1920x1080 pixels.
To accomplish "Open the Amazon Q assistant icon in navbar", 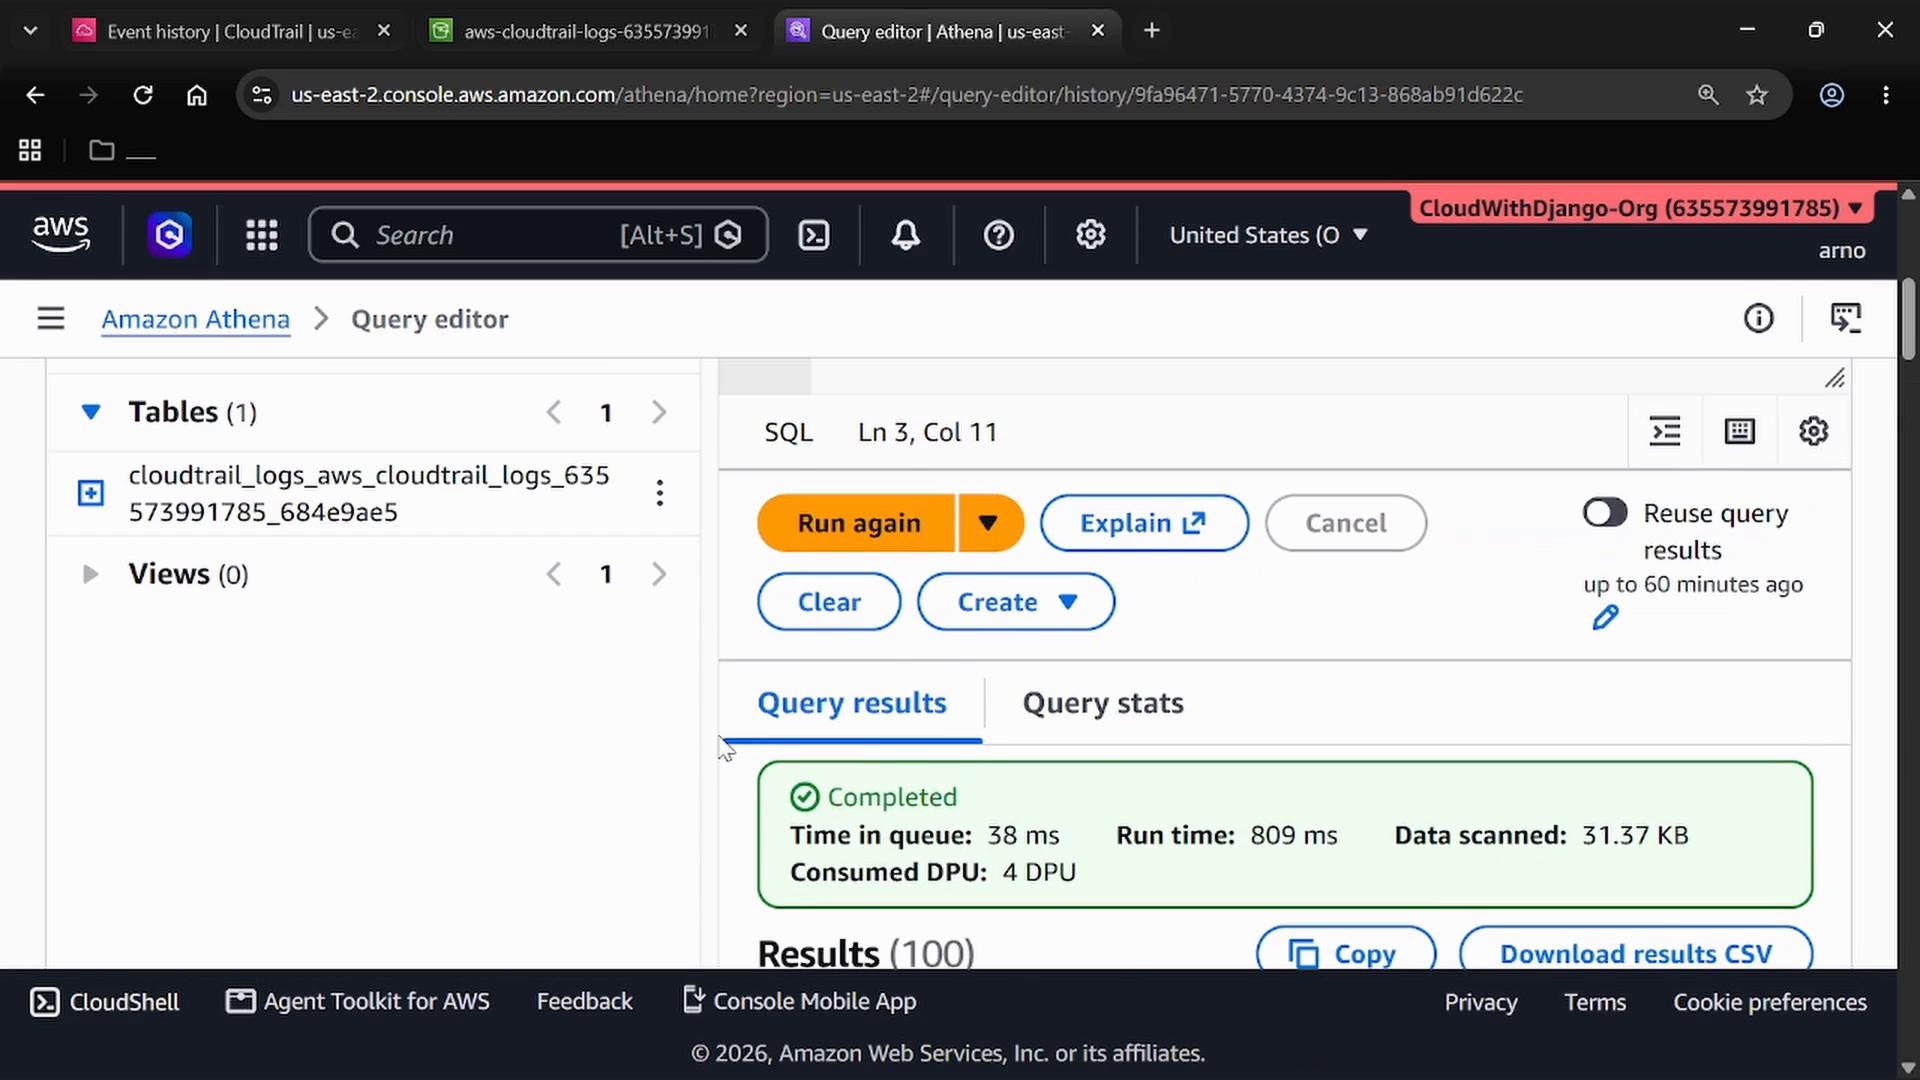I will click(169, 235).
